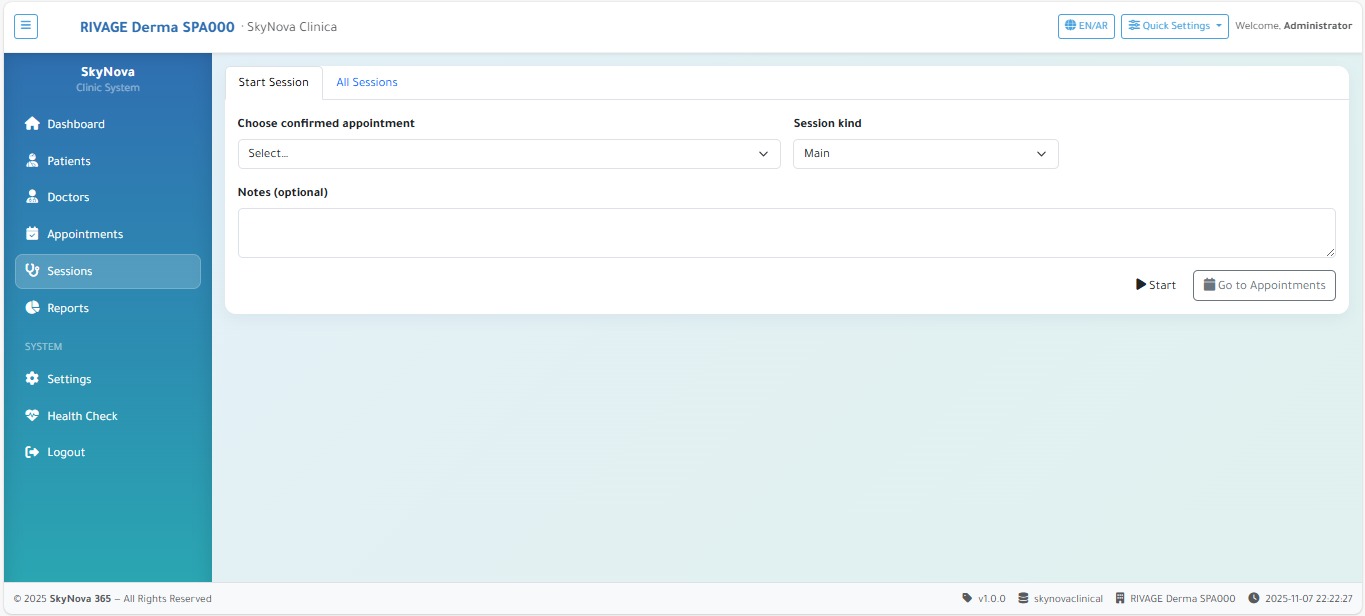
Task: Click the Patients person icon
Action: (x=32, y=161)
